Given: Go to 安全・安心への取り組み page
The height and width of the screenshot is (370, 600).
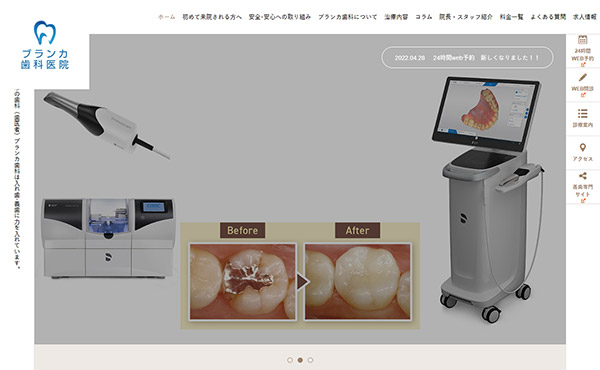Looking at the screenshot, I should point(280,17).
